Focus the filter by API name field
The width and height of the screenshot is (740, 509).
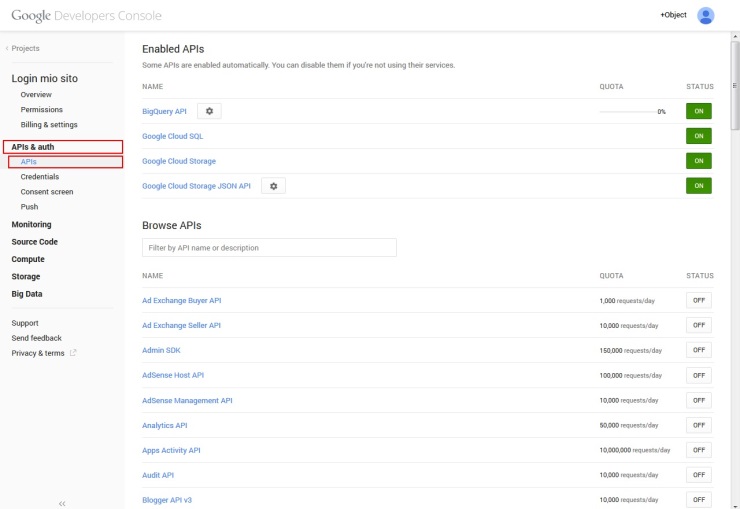[x=269, y=247]
